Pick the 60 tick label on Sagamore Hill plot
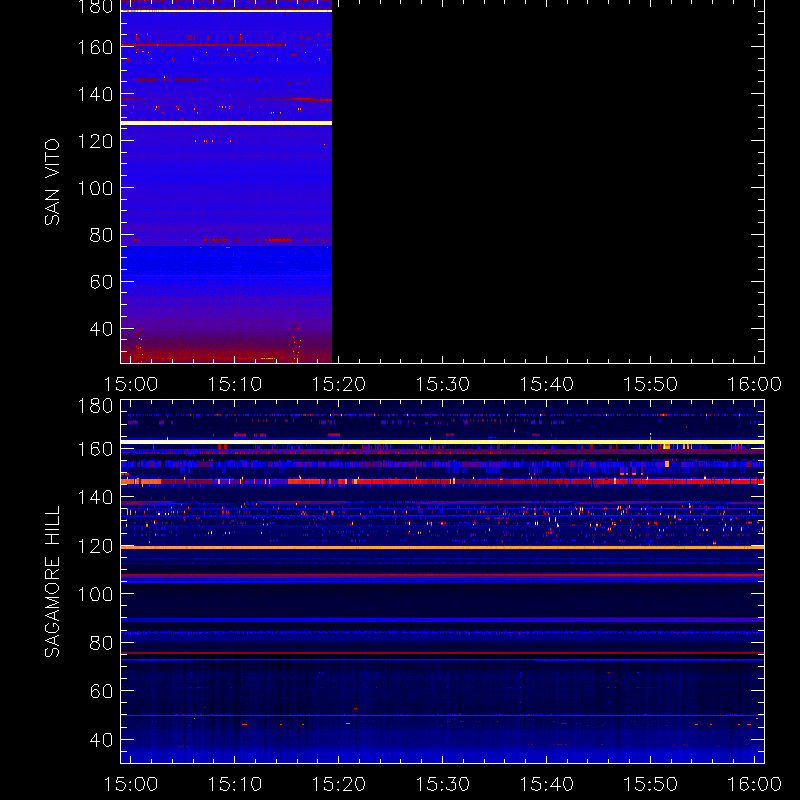 pyautogui.click(x=101, y=691)
